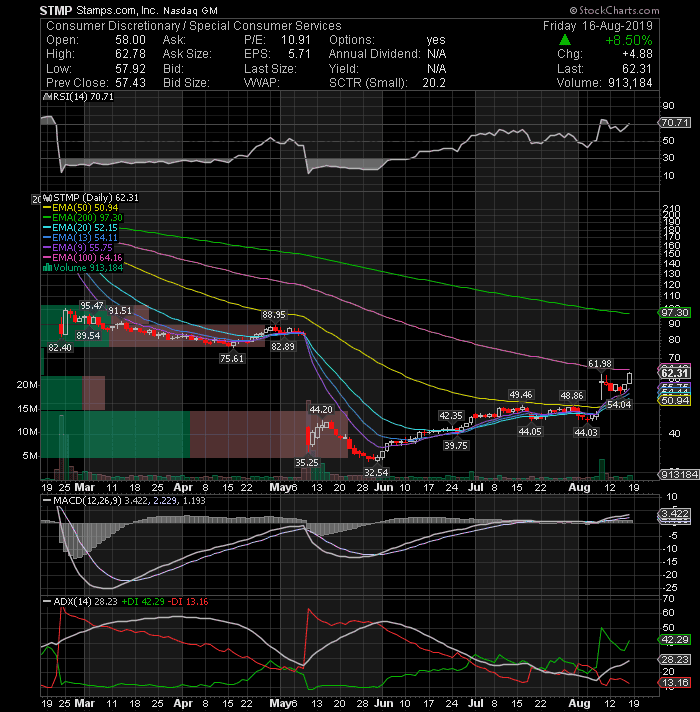Click the 44.05 low price label

(x=530, y=431)
